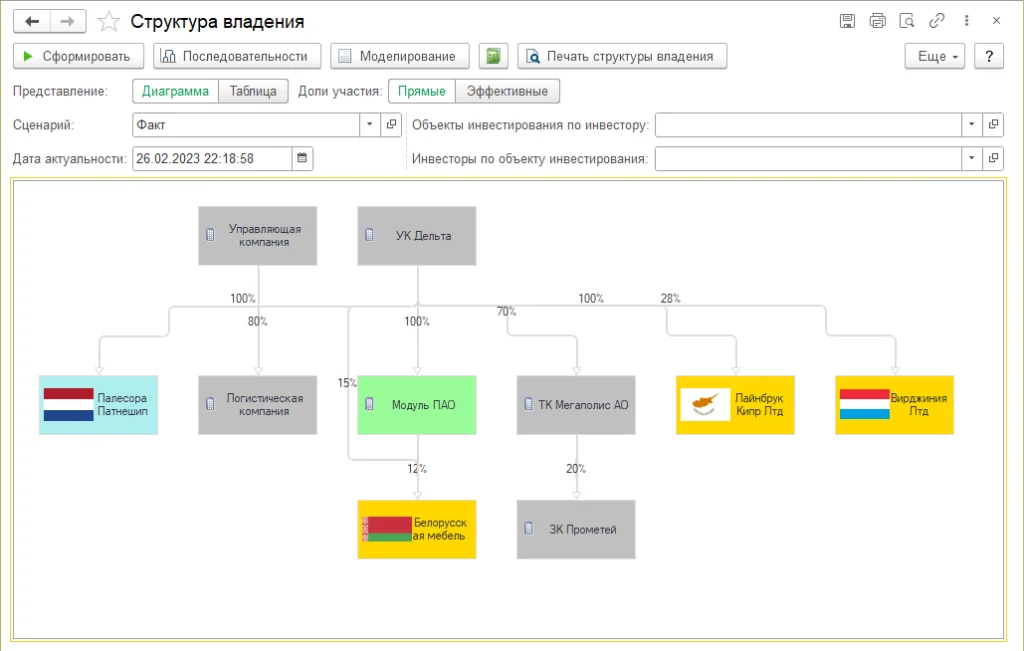Select the Палесора Патнешип flag node
Image resolution: width=1024 pixels, height=651 pixels.
click(x=99, y=405)
